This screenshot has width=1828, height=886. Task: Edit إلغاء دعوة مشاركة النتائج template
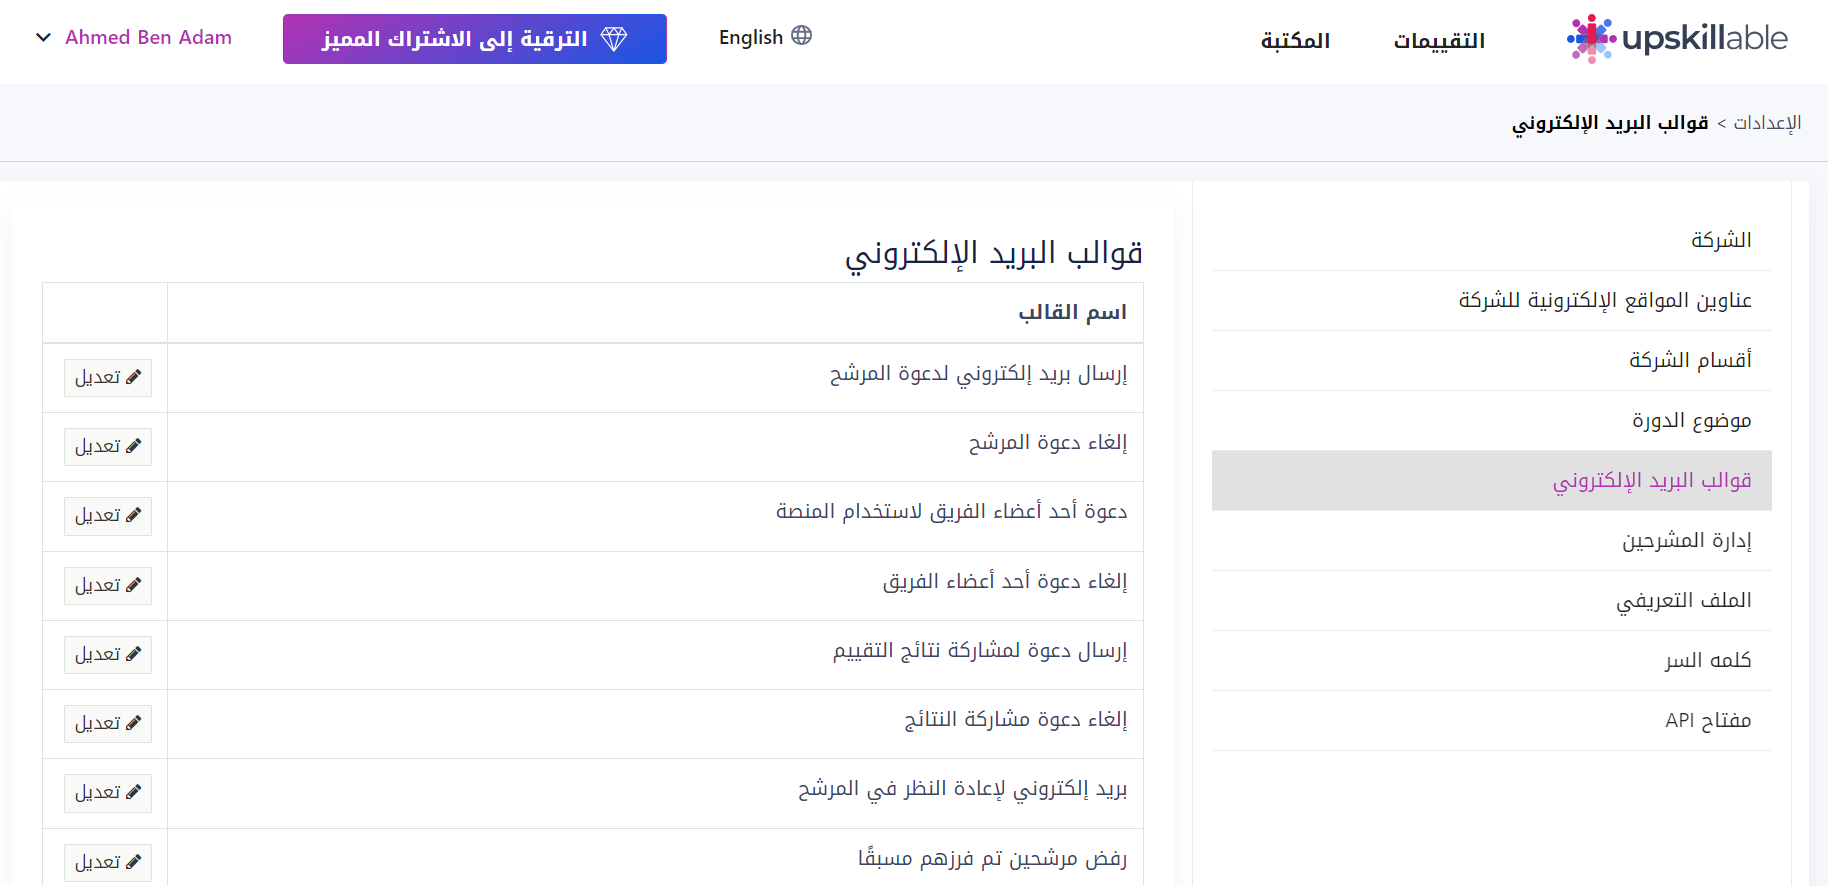point(108,724)
